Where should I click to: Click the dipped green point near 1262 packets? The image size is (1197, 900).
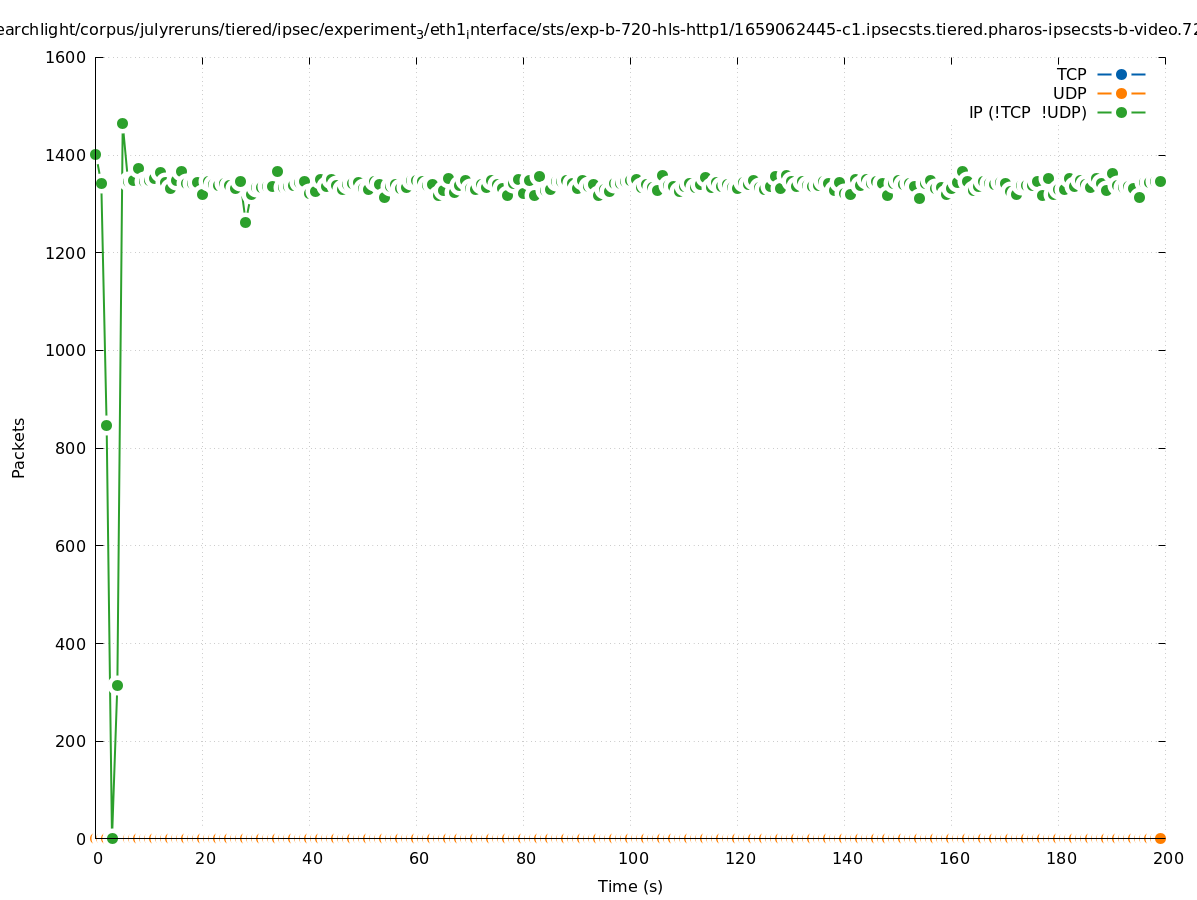tap(245, 222)
